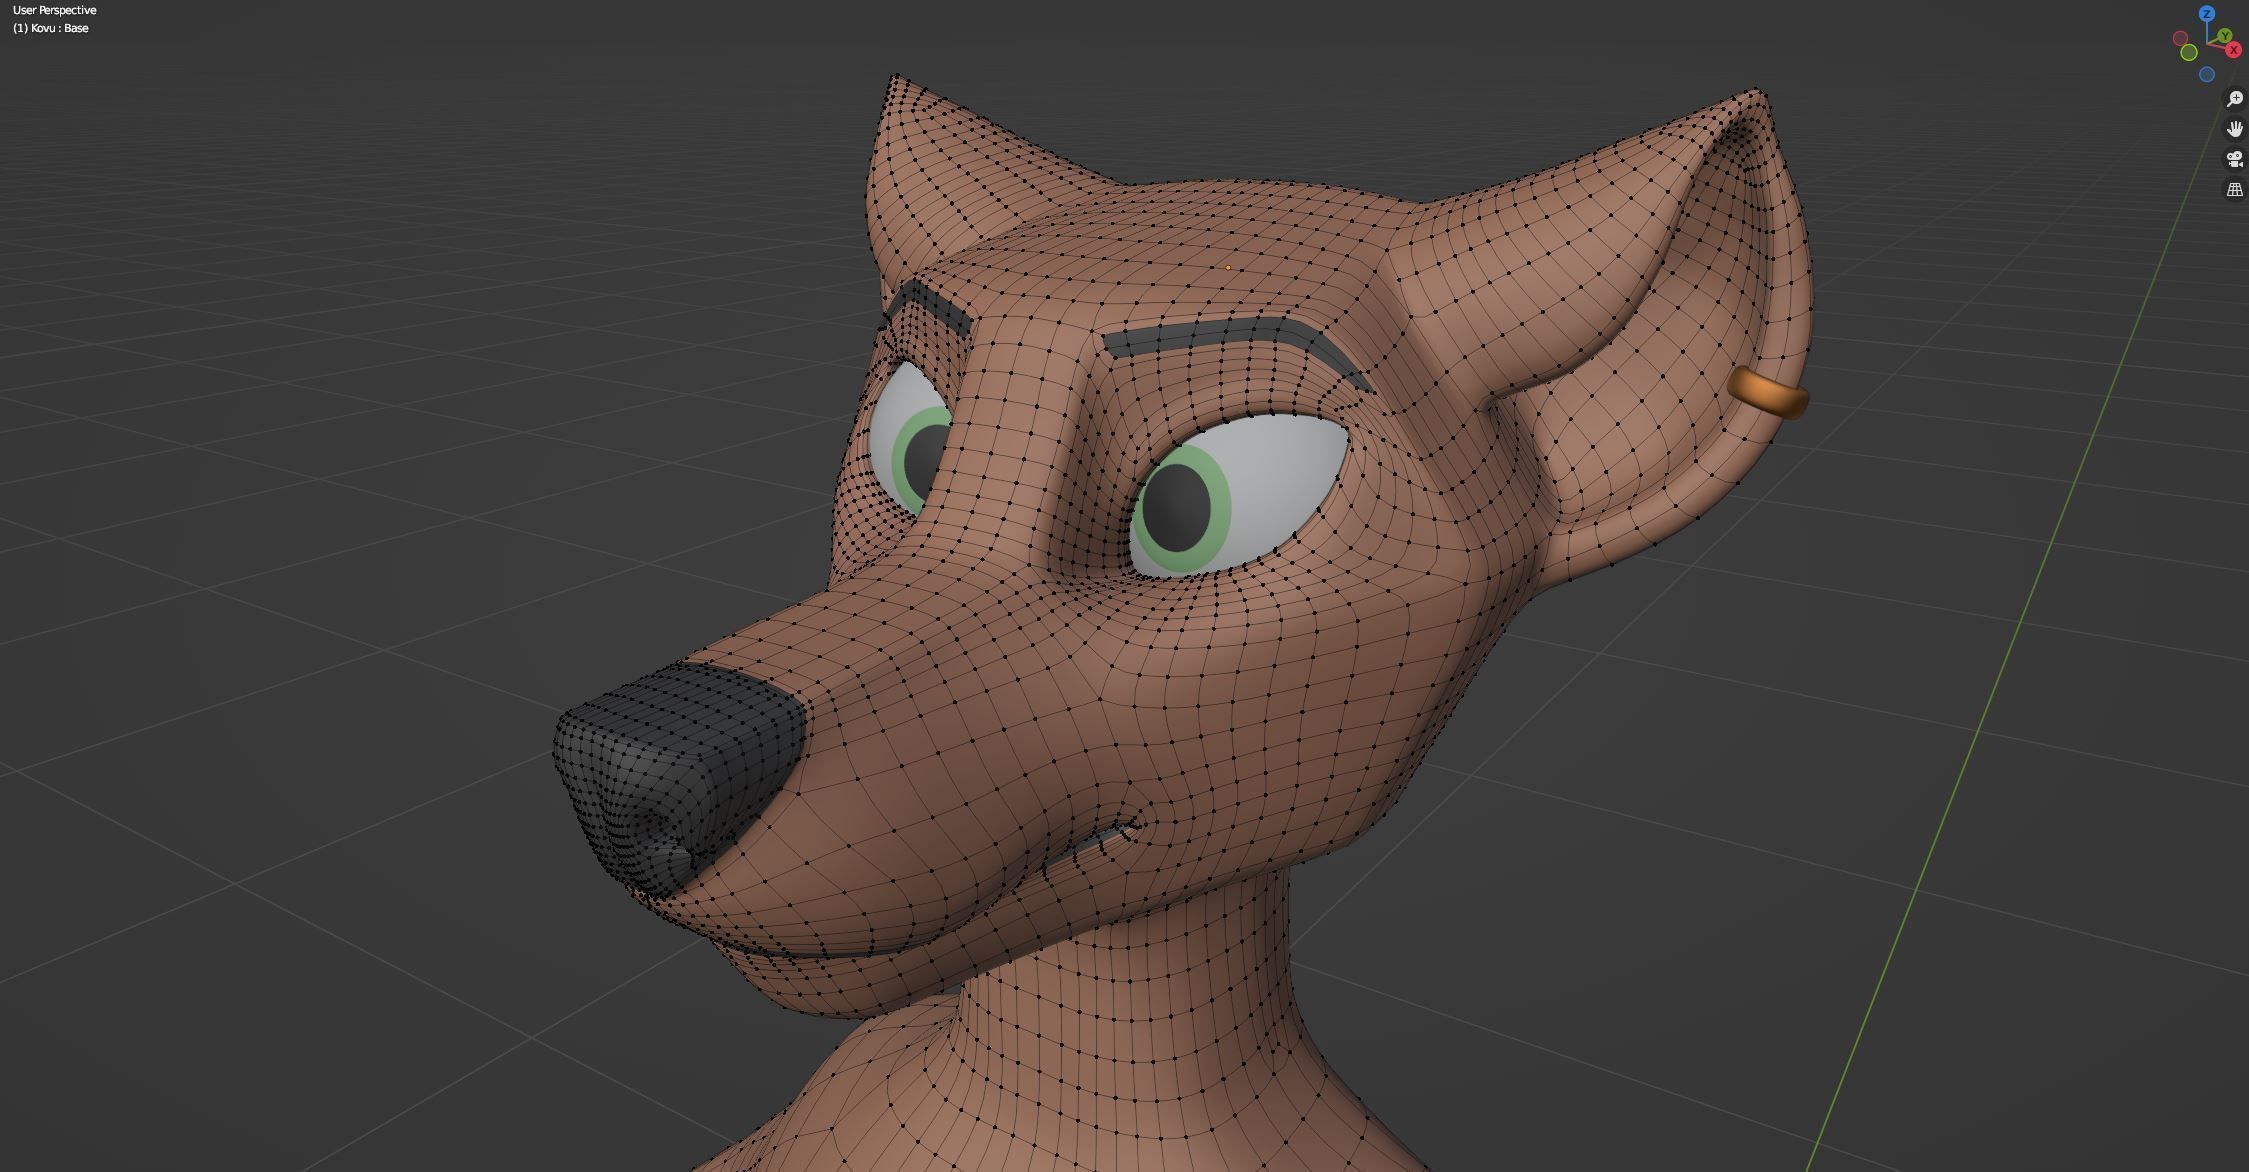This screenshot has width=2249, height=1172.
Task: Click the green Y axis gizmo handle
Action: coord(2225,36)
